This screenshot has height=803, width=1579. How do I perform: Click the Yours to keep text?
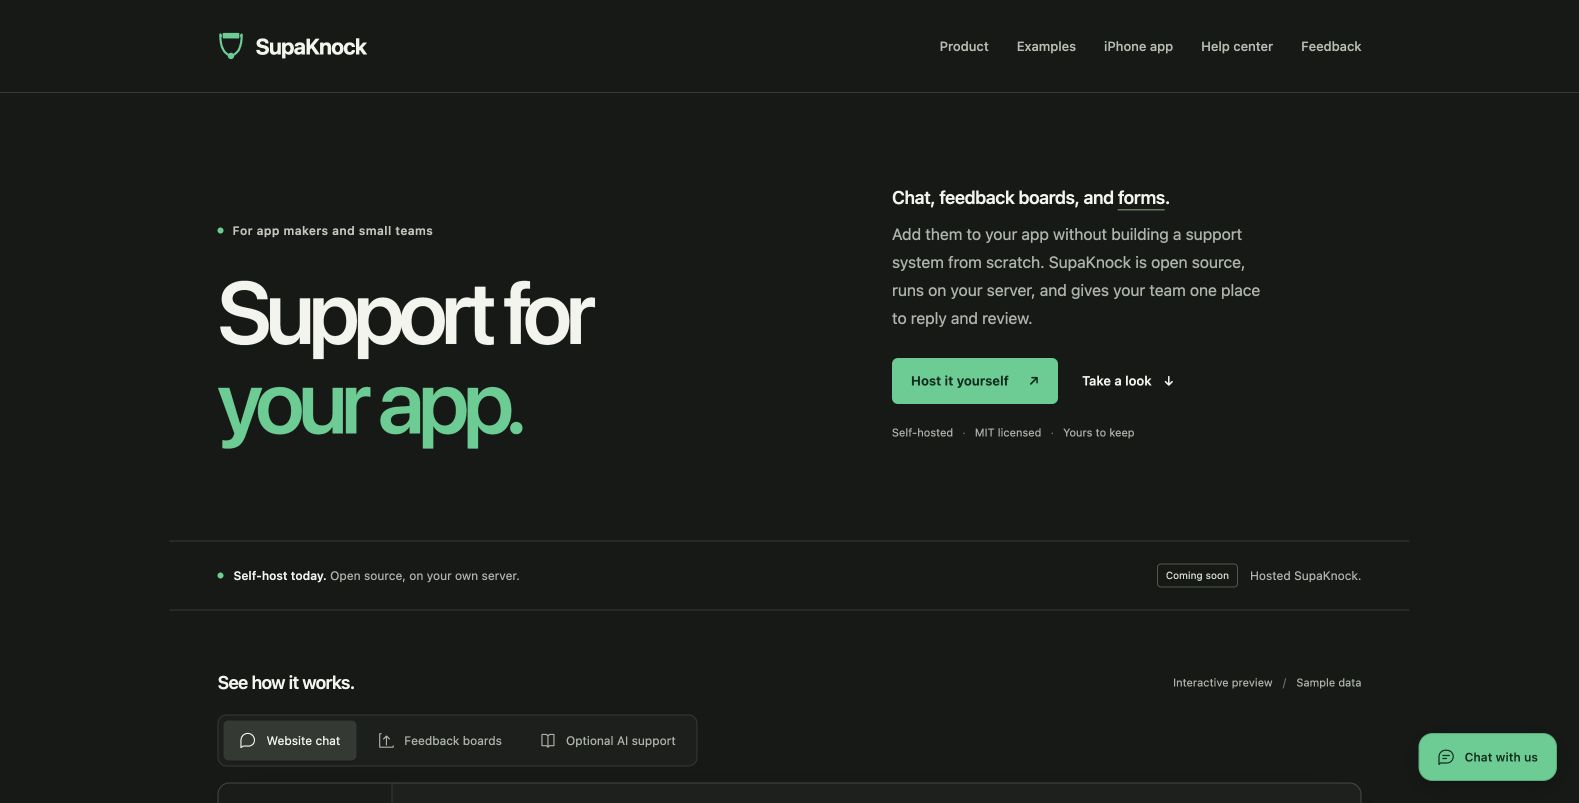1098,433
